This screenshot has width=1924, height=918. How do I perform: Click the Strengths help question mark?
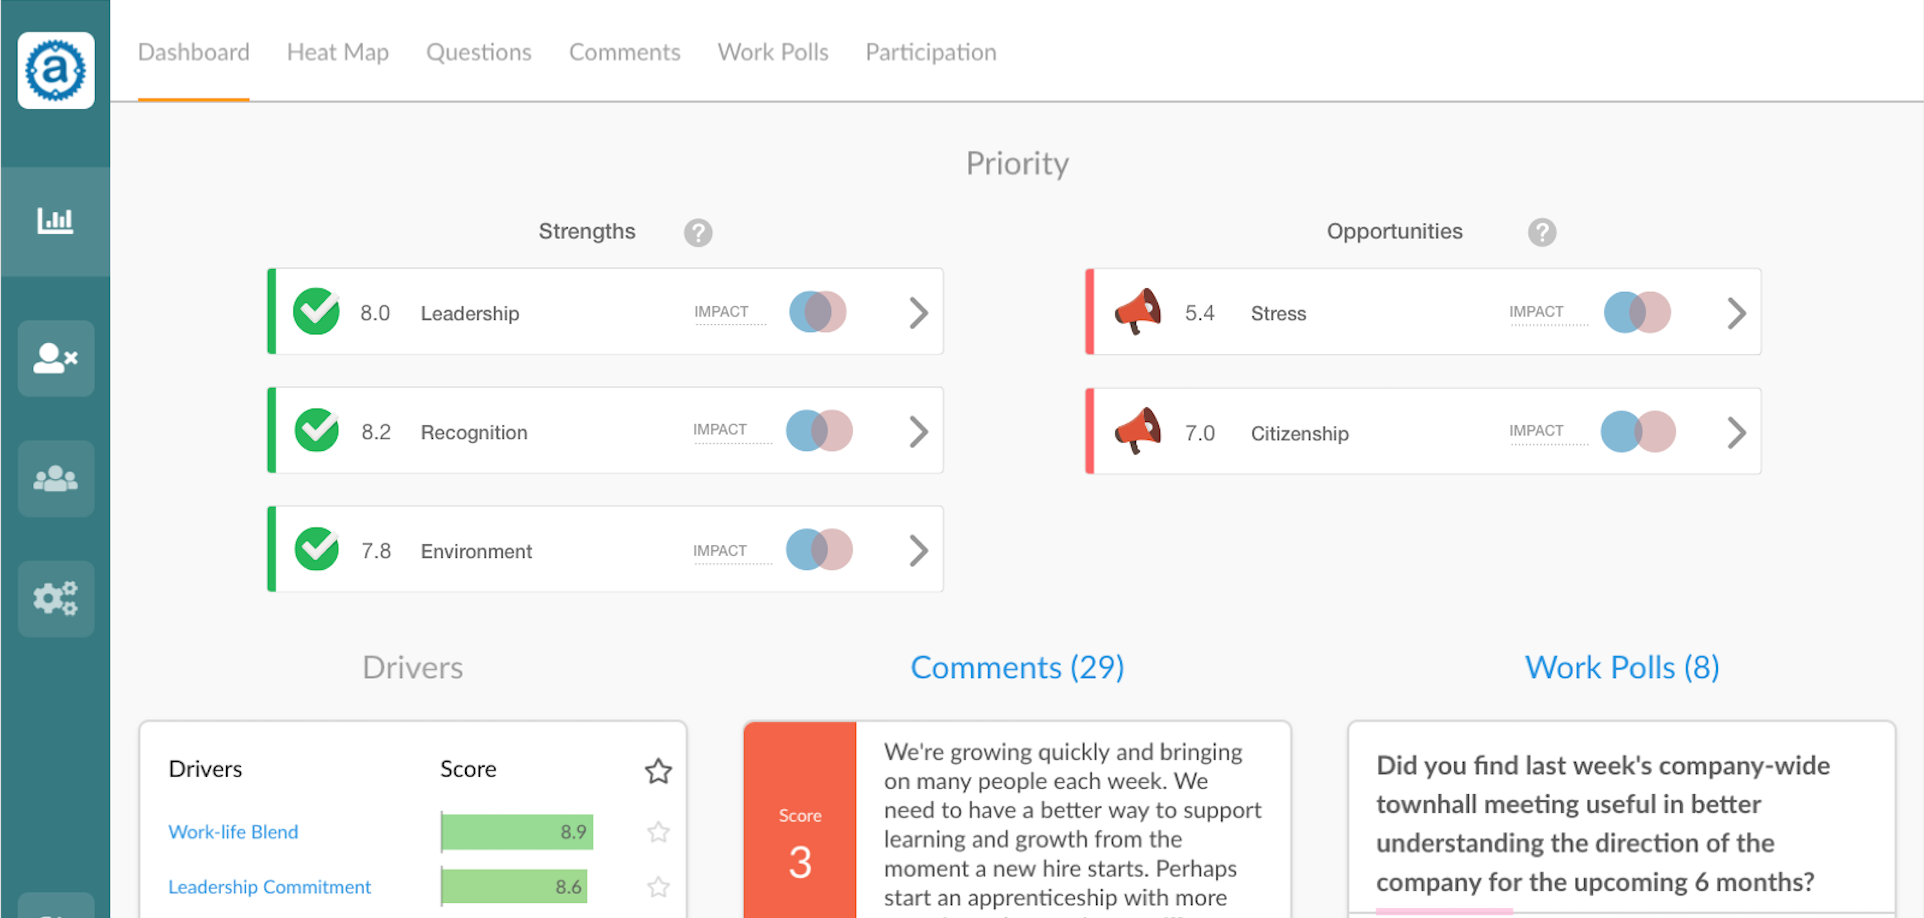[698, 233]
